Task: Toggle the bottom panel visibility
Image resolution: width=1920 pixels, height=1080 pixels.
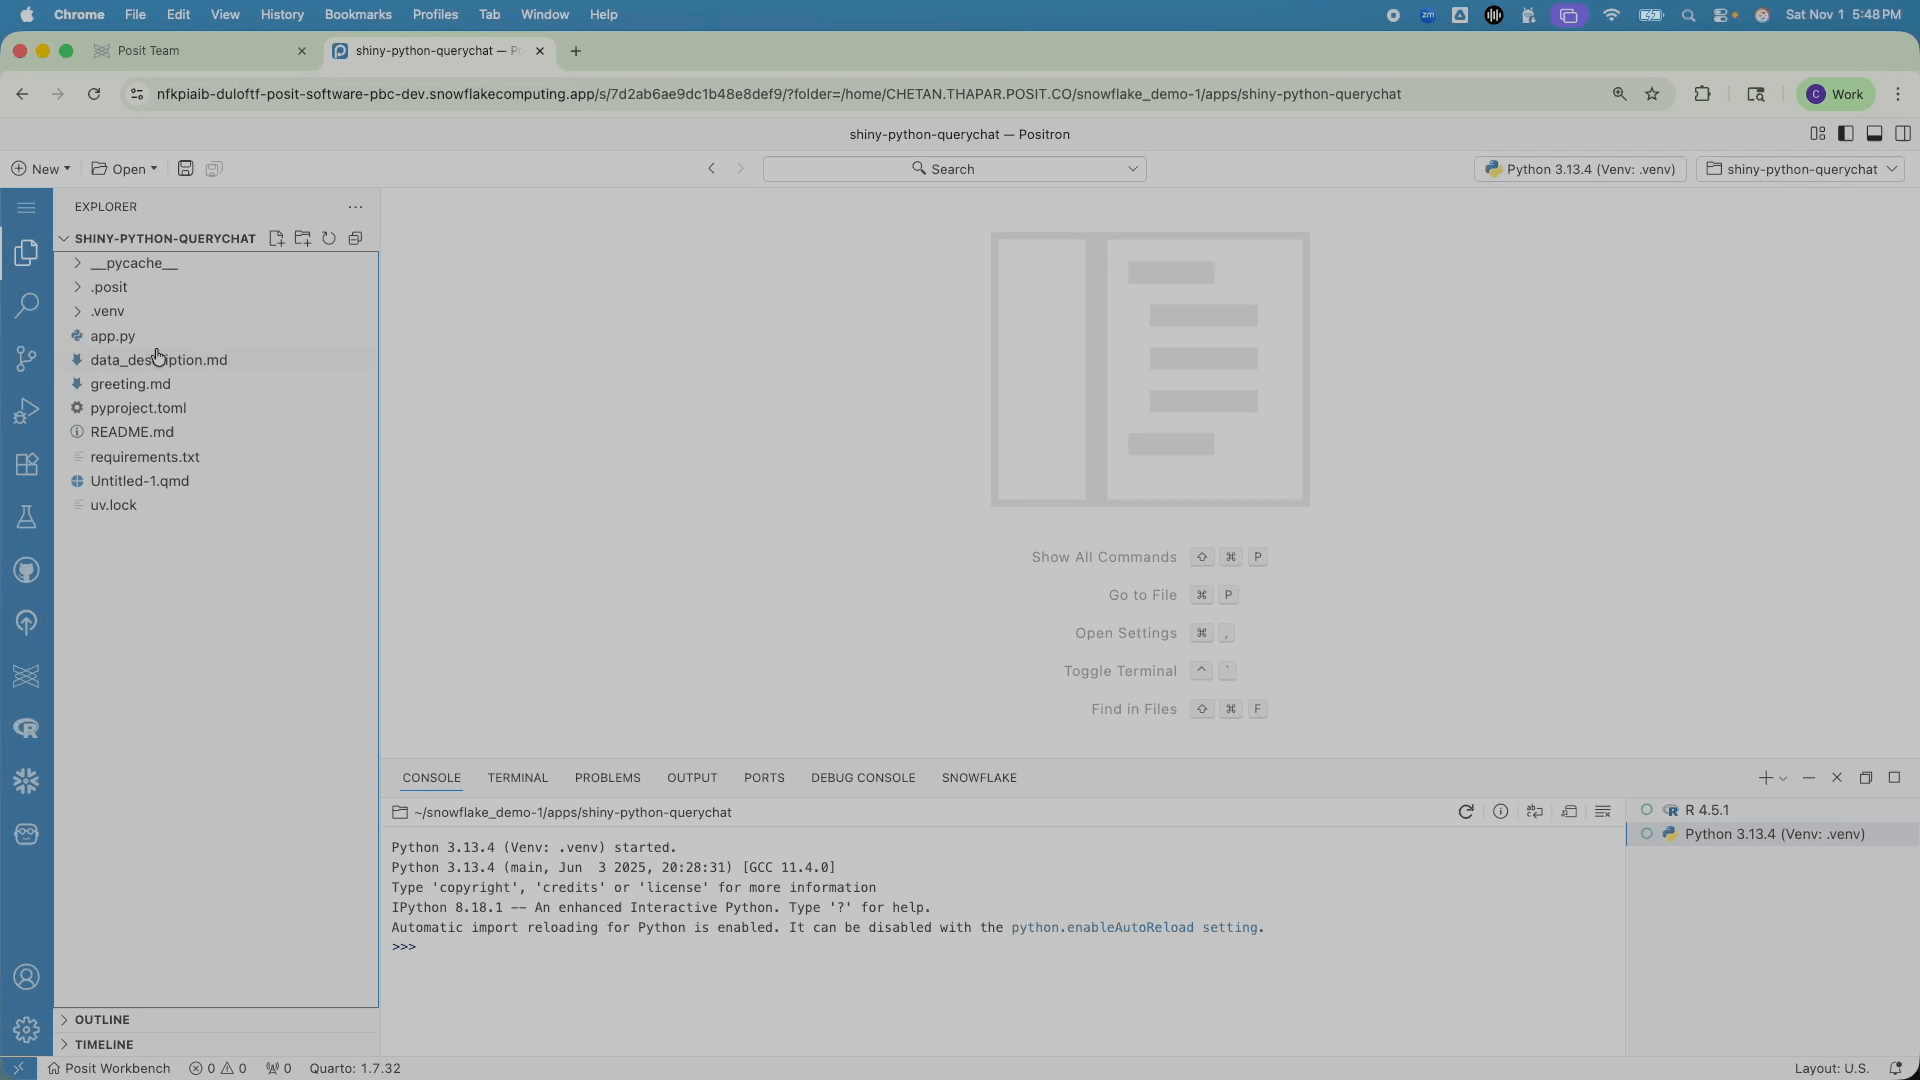Action: pyautogui.click(x=1875, y=134)
